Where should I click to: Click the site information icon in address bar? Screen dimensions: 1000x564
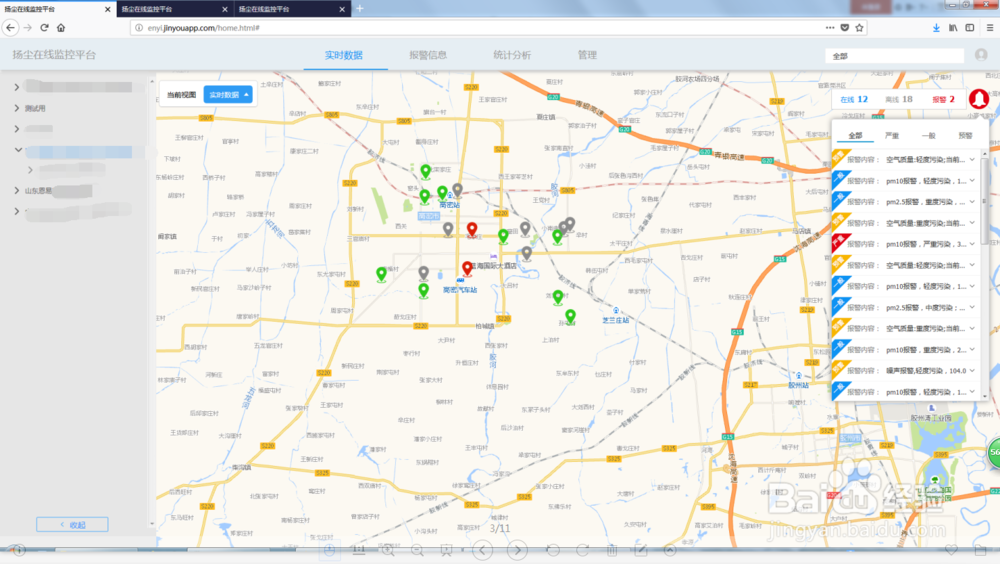pyautogui.click(x=139, y=27)
